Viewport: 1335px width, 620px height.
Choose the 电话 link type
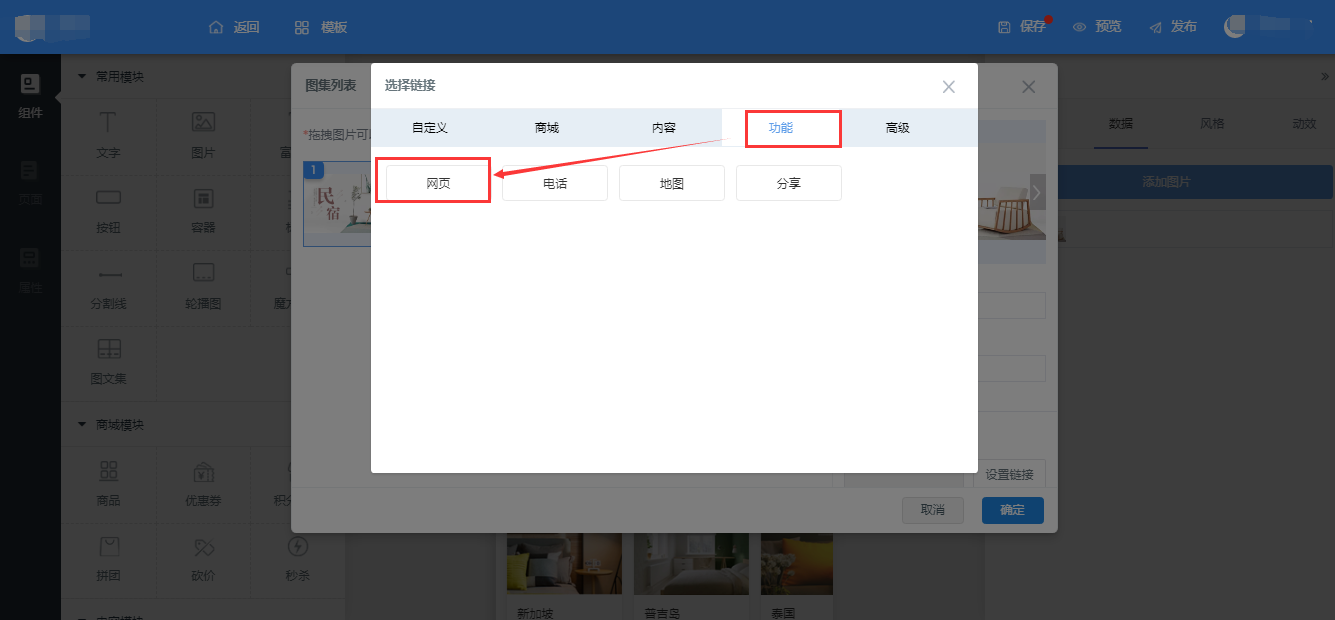point(555,183)
